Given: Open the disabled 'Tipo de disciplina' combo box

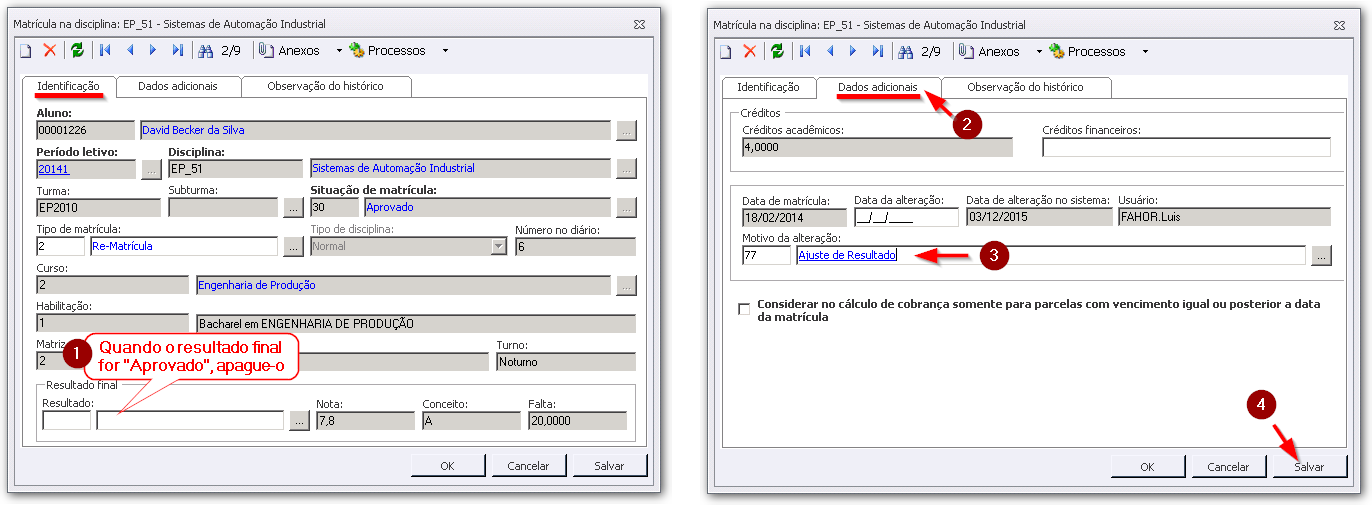Looking at the screenshot, I should click(x=497, y=246).
